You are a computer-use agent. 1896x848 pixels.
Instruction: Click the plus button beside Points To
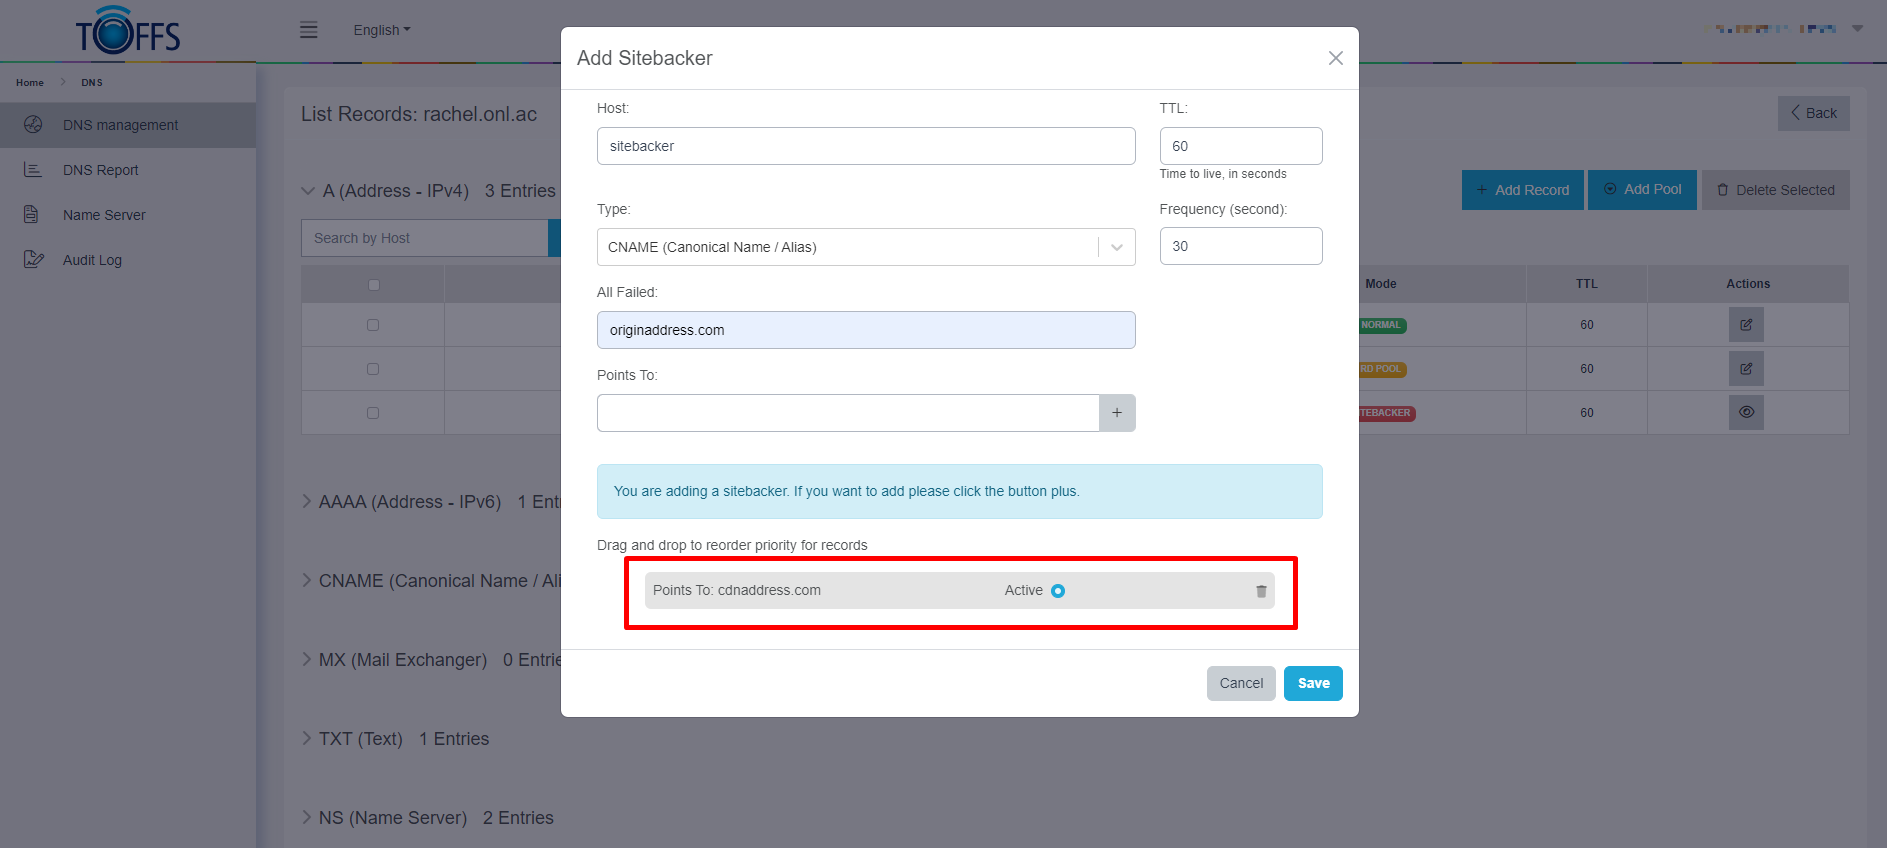coord(1117,413)
